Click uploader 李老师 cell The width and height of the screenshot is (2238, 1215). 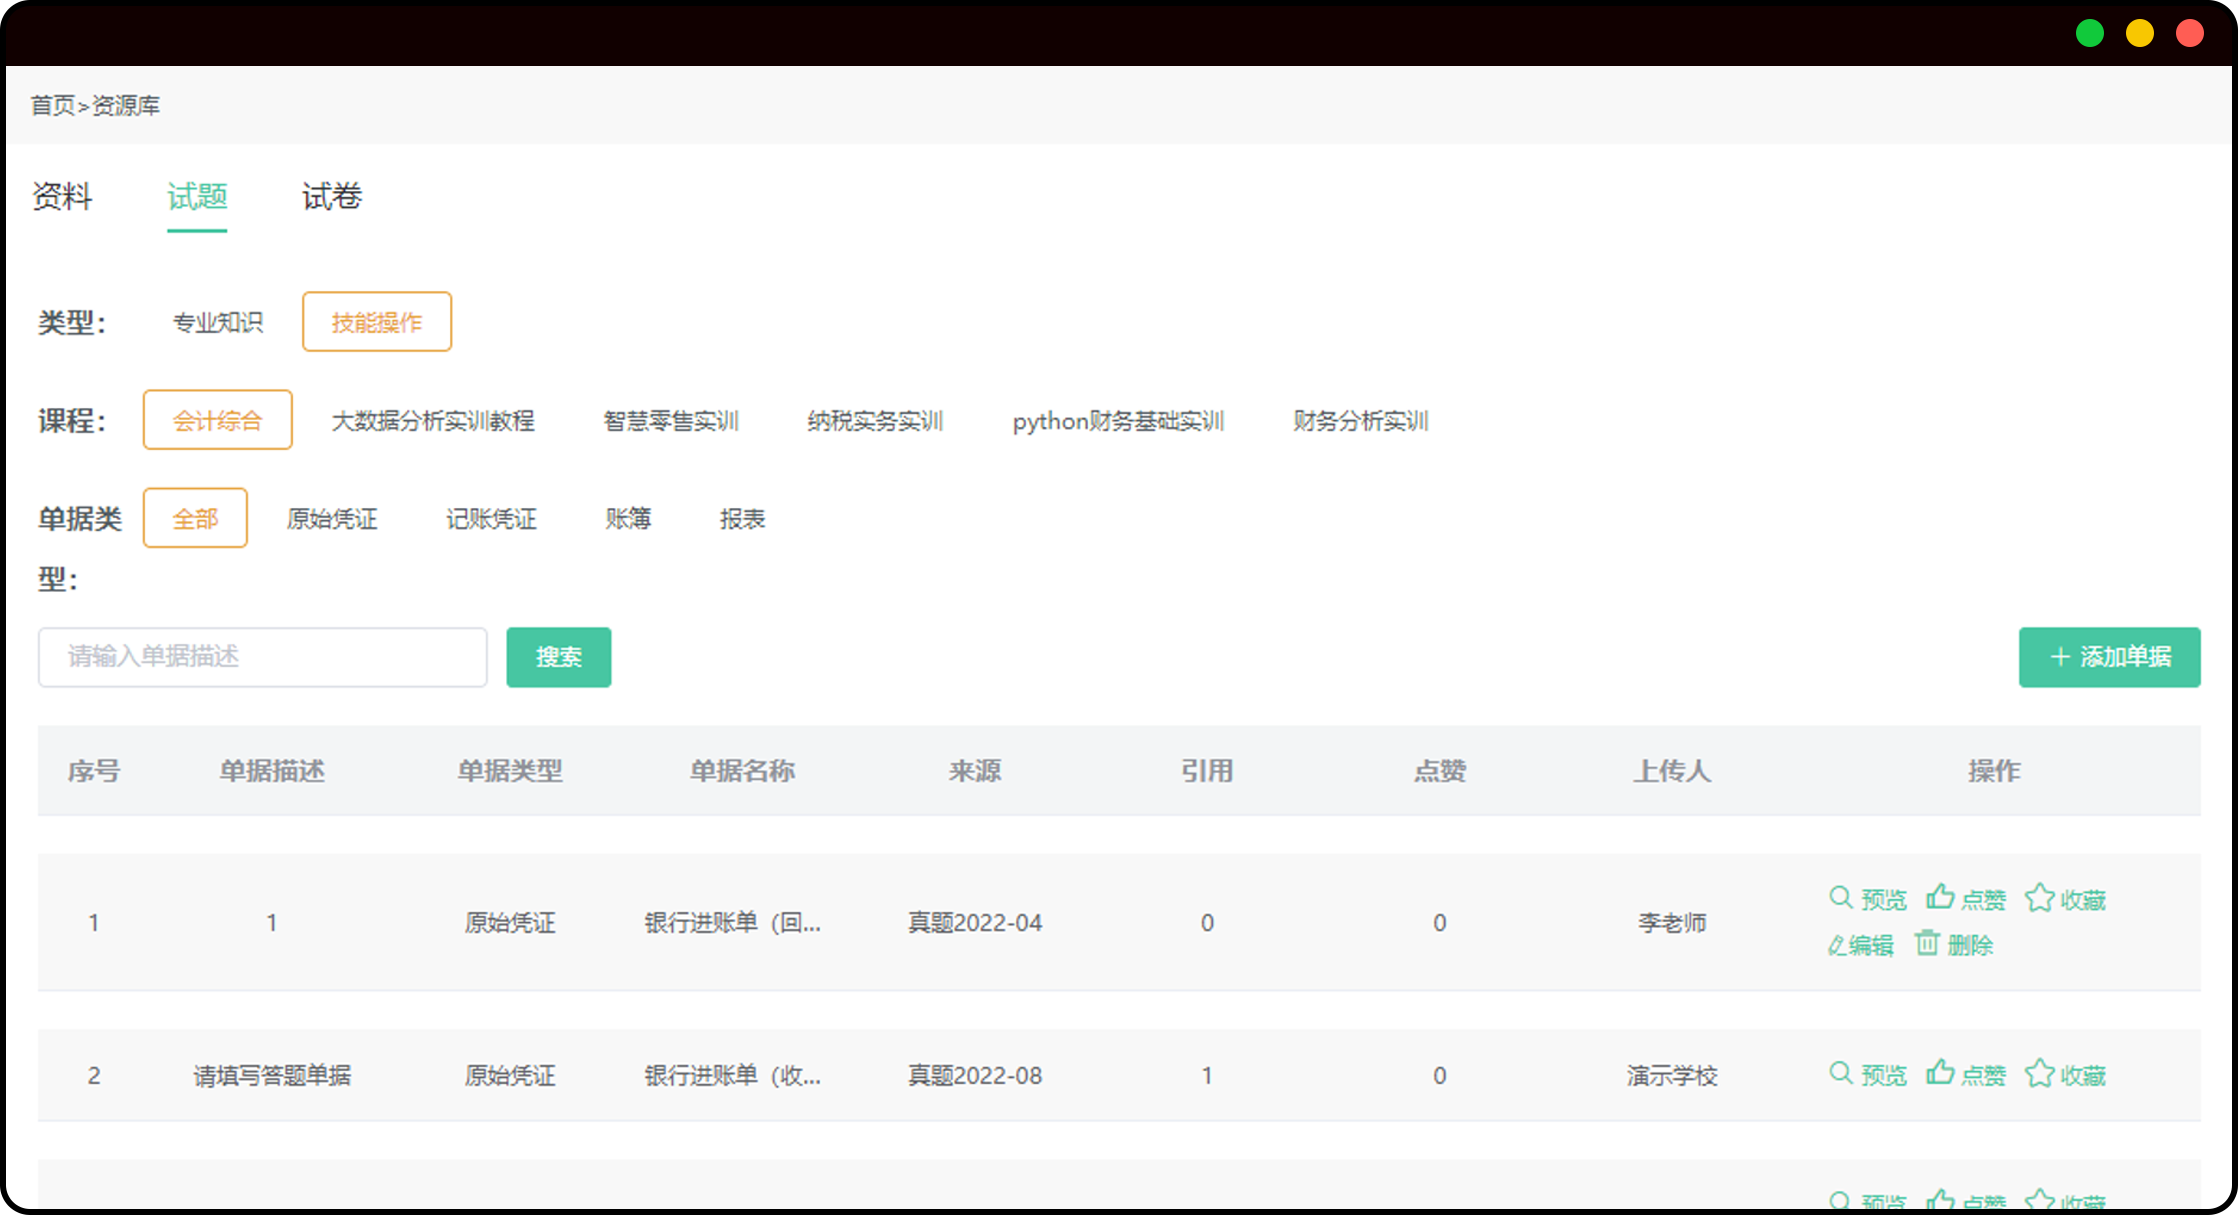[x=1672, y=923]
